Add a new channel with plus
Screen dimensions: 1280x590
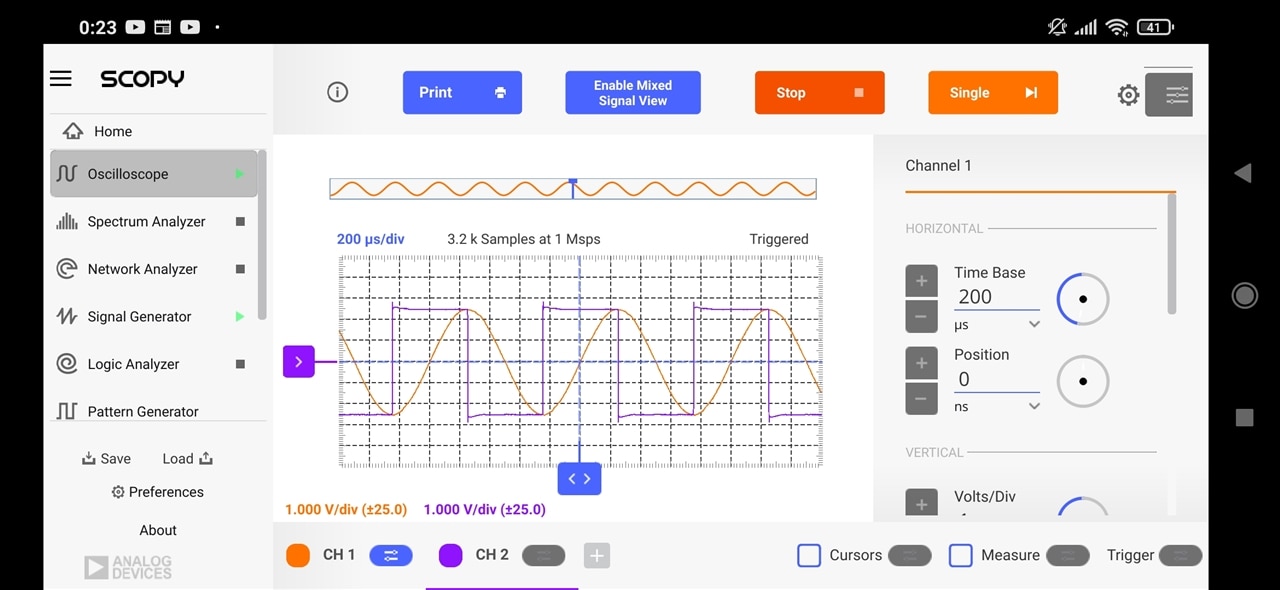(597, 555)
